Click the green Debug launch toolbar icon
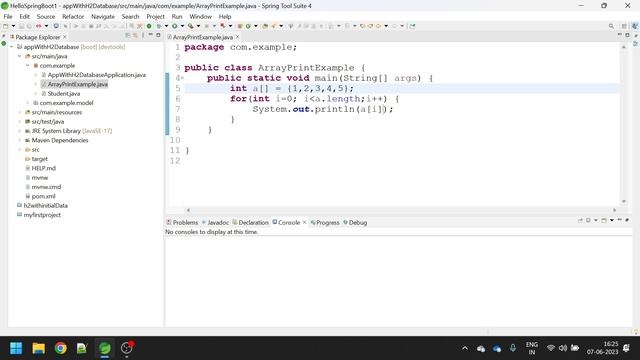This screenshot has width=640, height=360. tap(159, 26)
